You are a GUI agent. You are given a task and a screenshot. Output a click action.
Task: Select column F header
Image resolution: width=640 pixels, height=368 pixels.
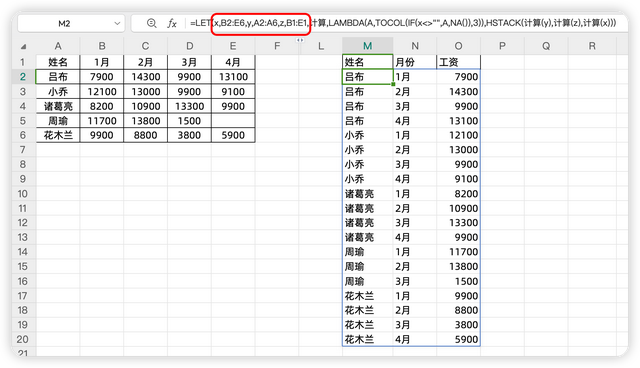coord(277,46)
